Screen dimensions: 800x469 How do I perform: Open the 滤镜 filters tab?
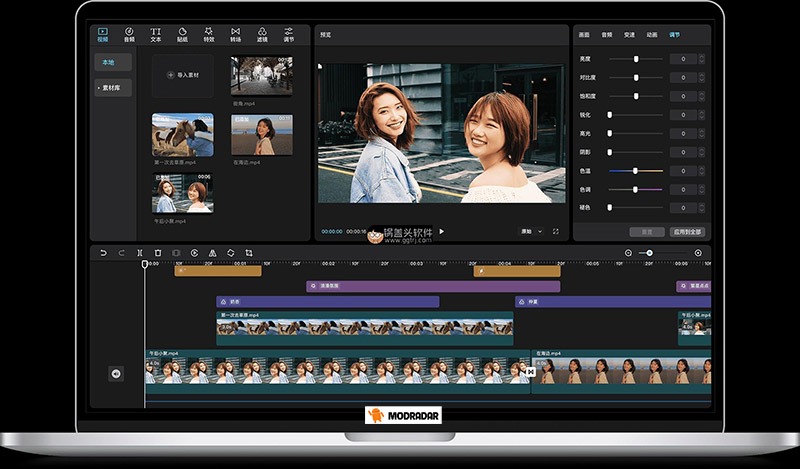(262, 35)
